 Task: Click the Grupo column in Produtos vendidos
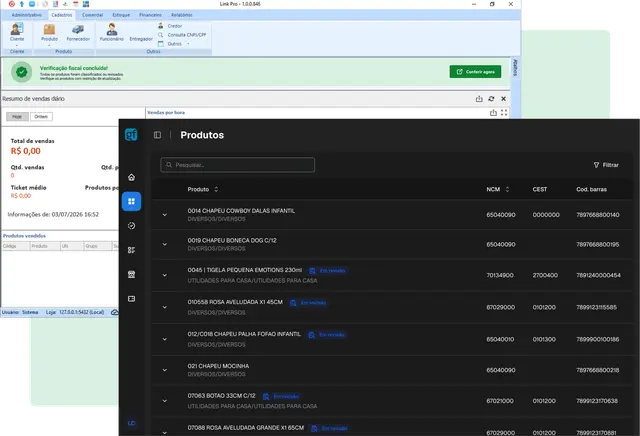click(98, 246)
